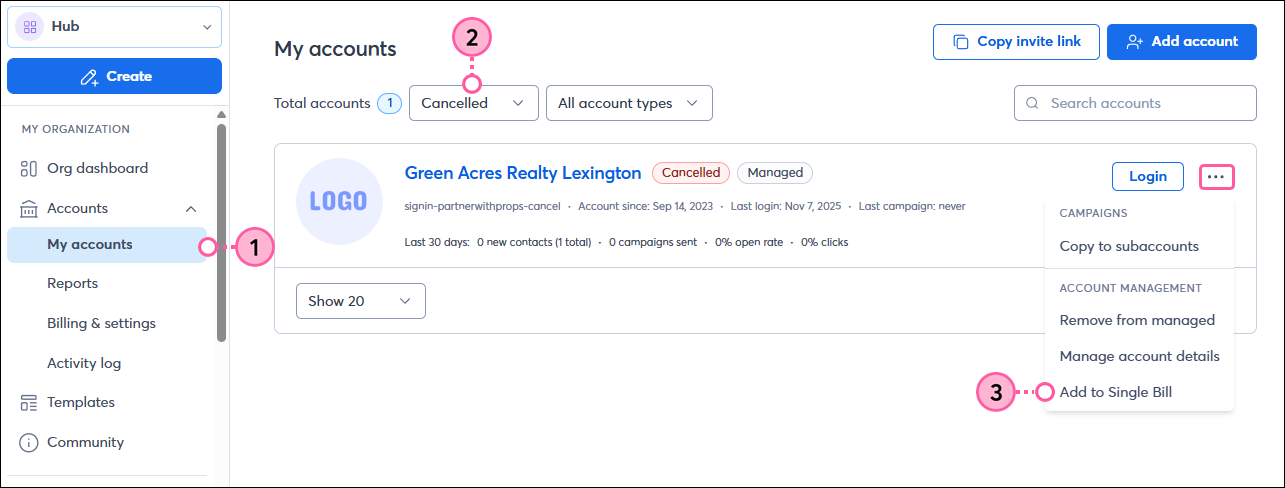
Task: Click signin-partnerwithprops-cancel username text
Action: click(482, 206)
